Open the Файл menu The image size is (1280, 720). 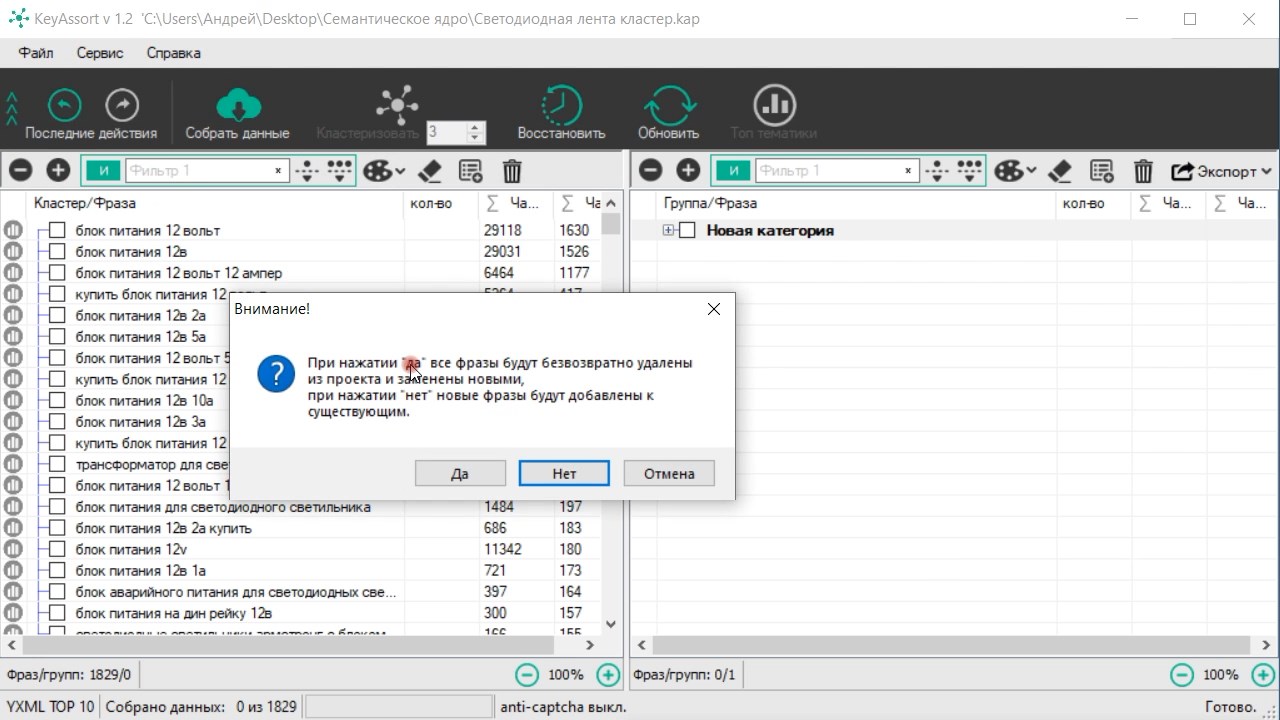(x=36, y=53)
